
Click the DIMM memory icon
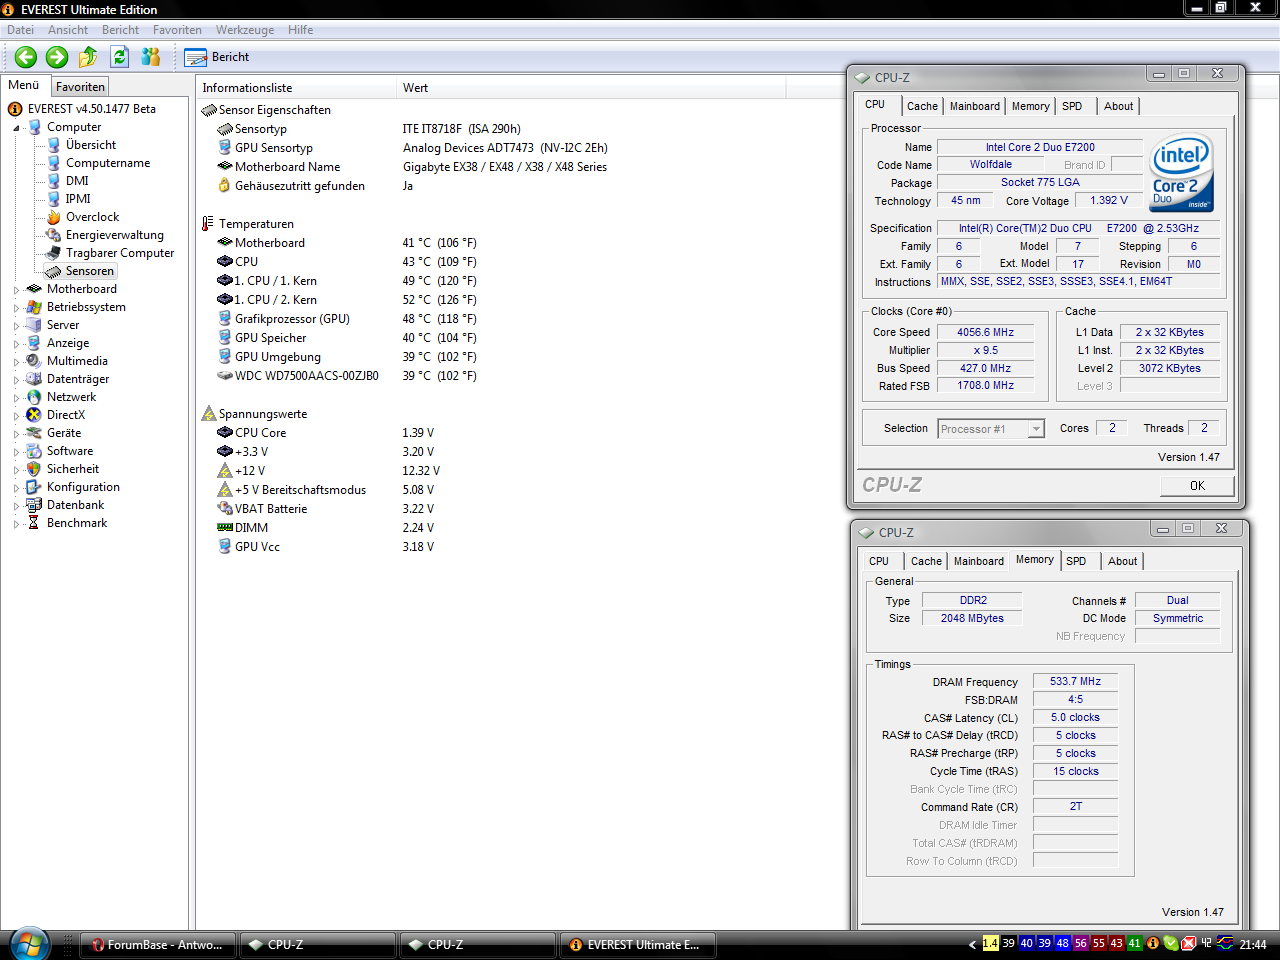click(x=225, y=528)
